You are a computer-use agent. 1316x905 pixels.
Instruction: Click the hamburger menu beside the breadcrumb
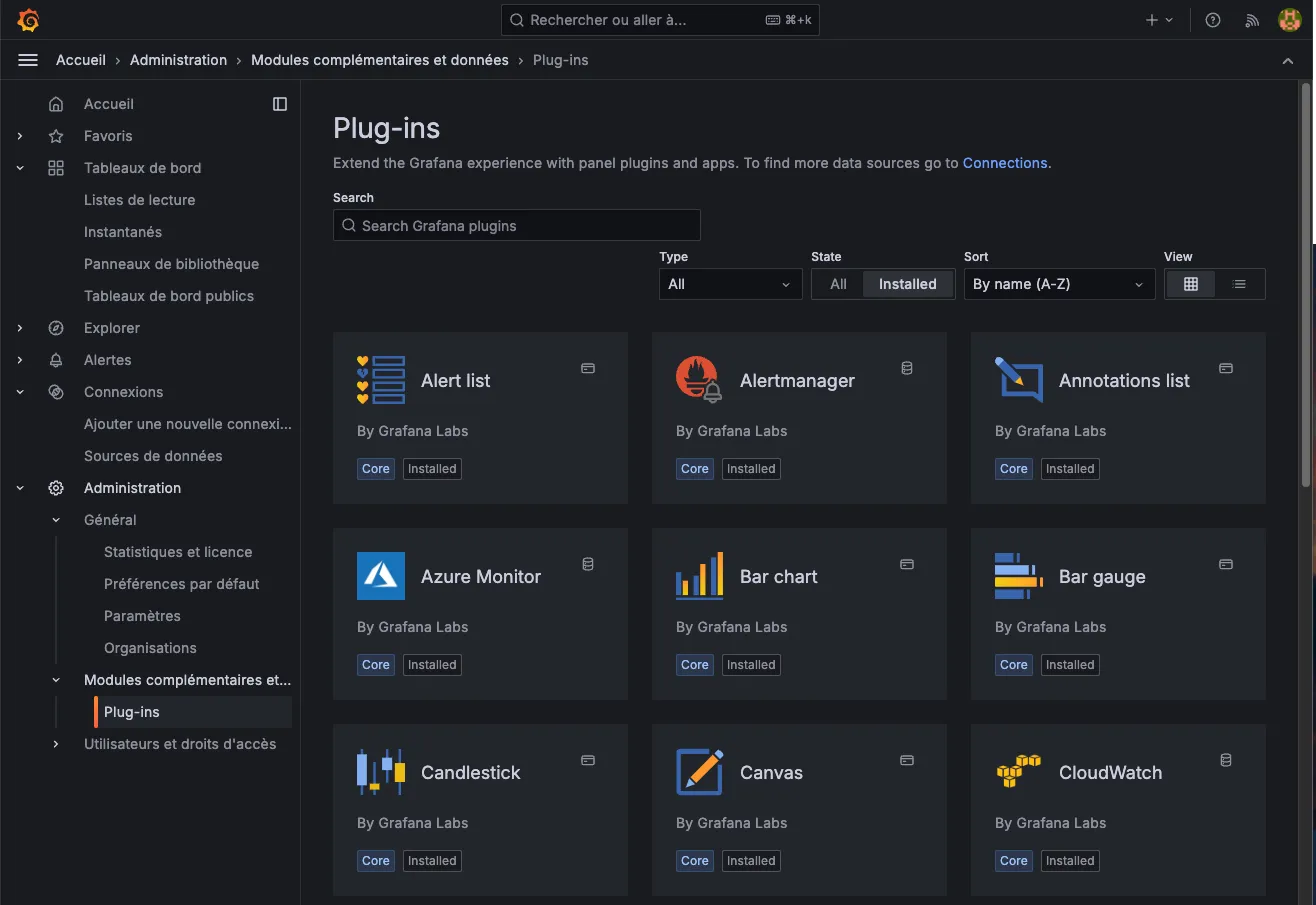pyautogui.click(x=27, y=59)
